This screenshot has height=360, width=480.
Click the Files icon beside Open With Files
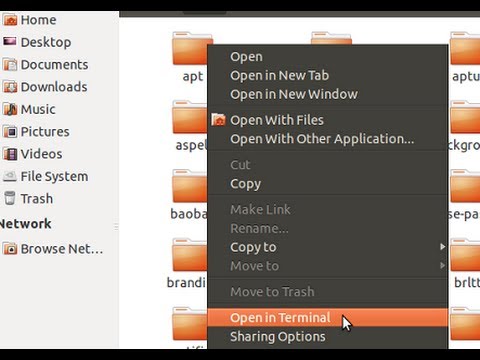click(219, 120)
